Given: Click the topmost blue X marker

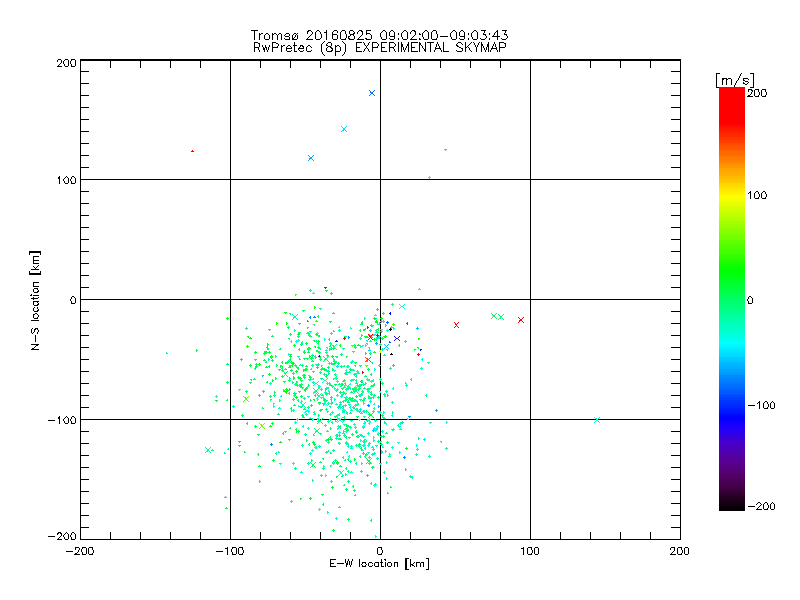Looking at the screenshot, I should coord(372,93).
